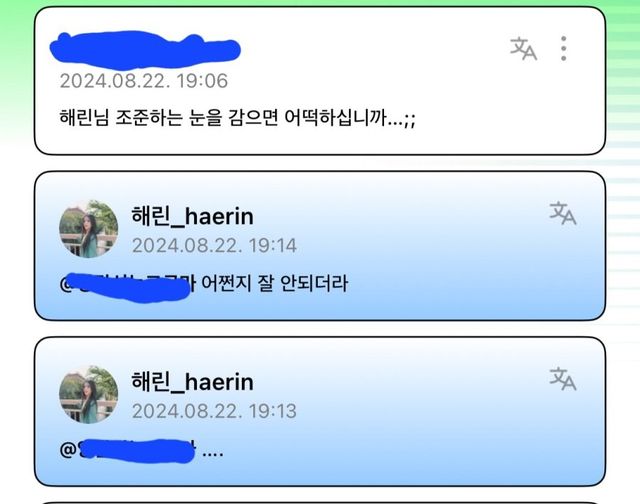
Task: Tap the 해린_haerin username on the 19:13 reply
Action: point(192,382)
